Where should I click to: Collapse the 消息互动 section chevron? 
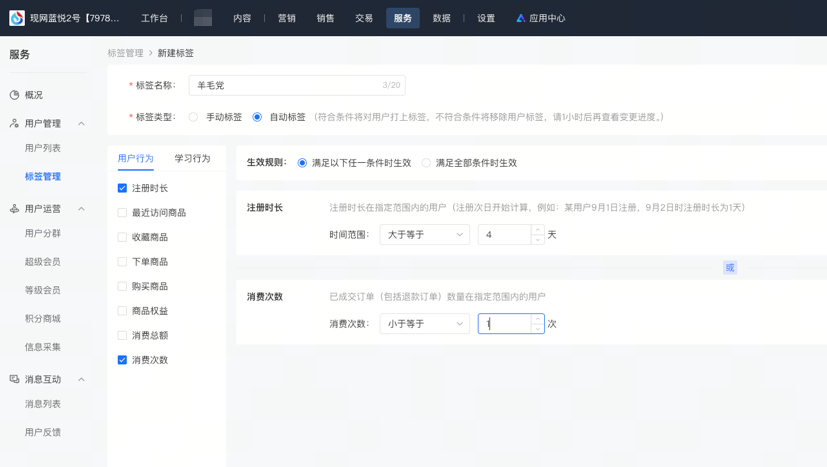81,379
